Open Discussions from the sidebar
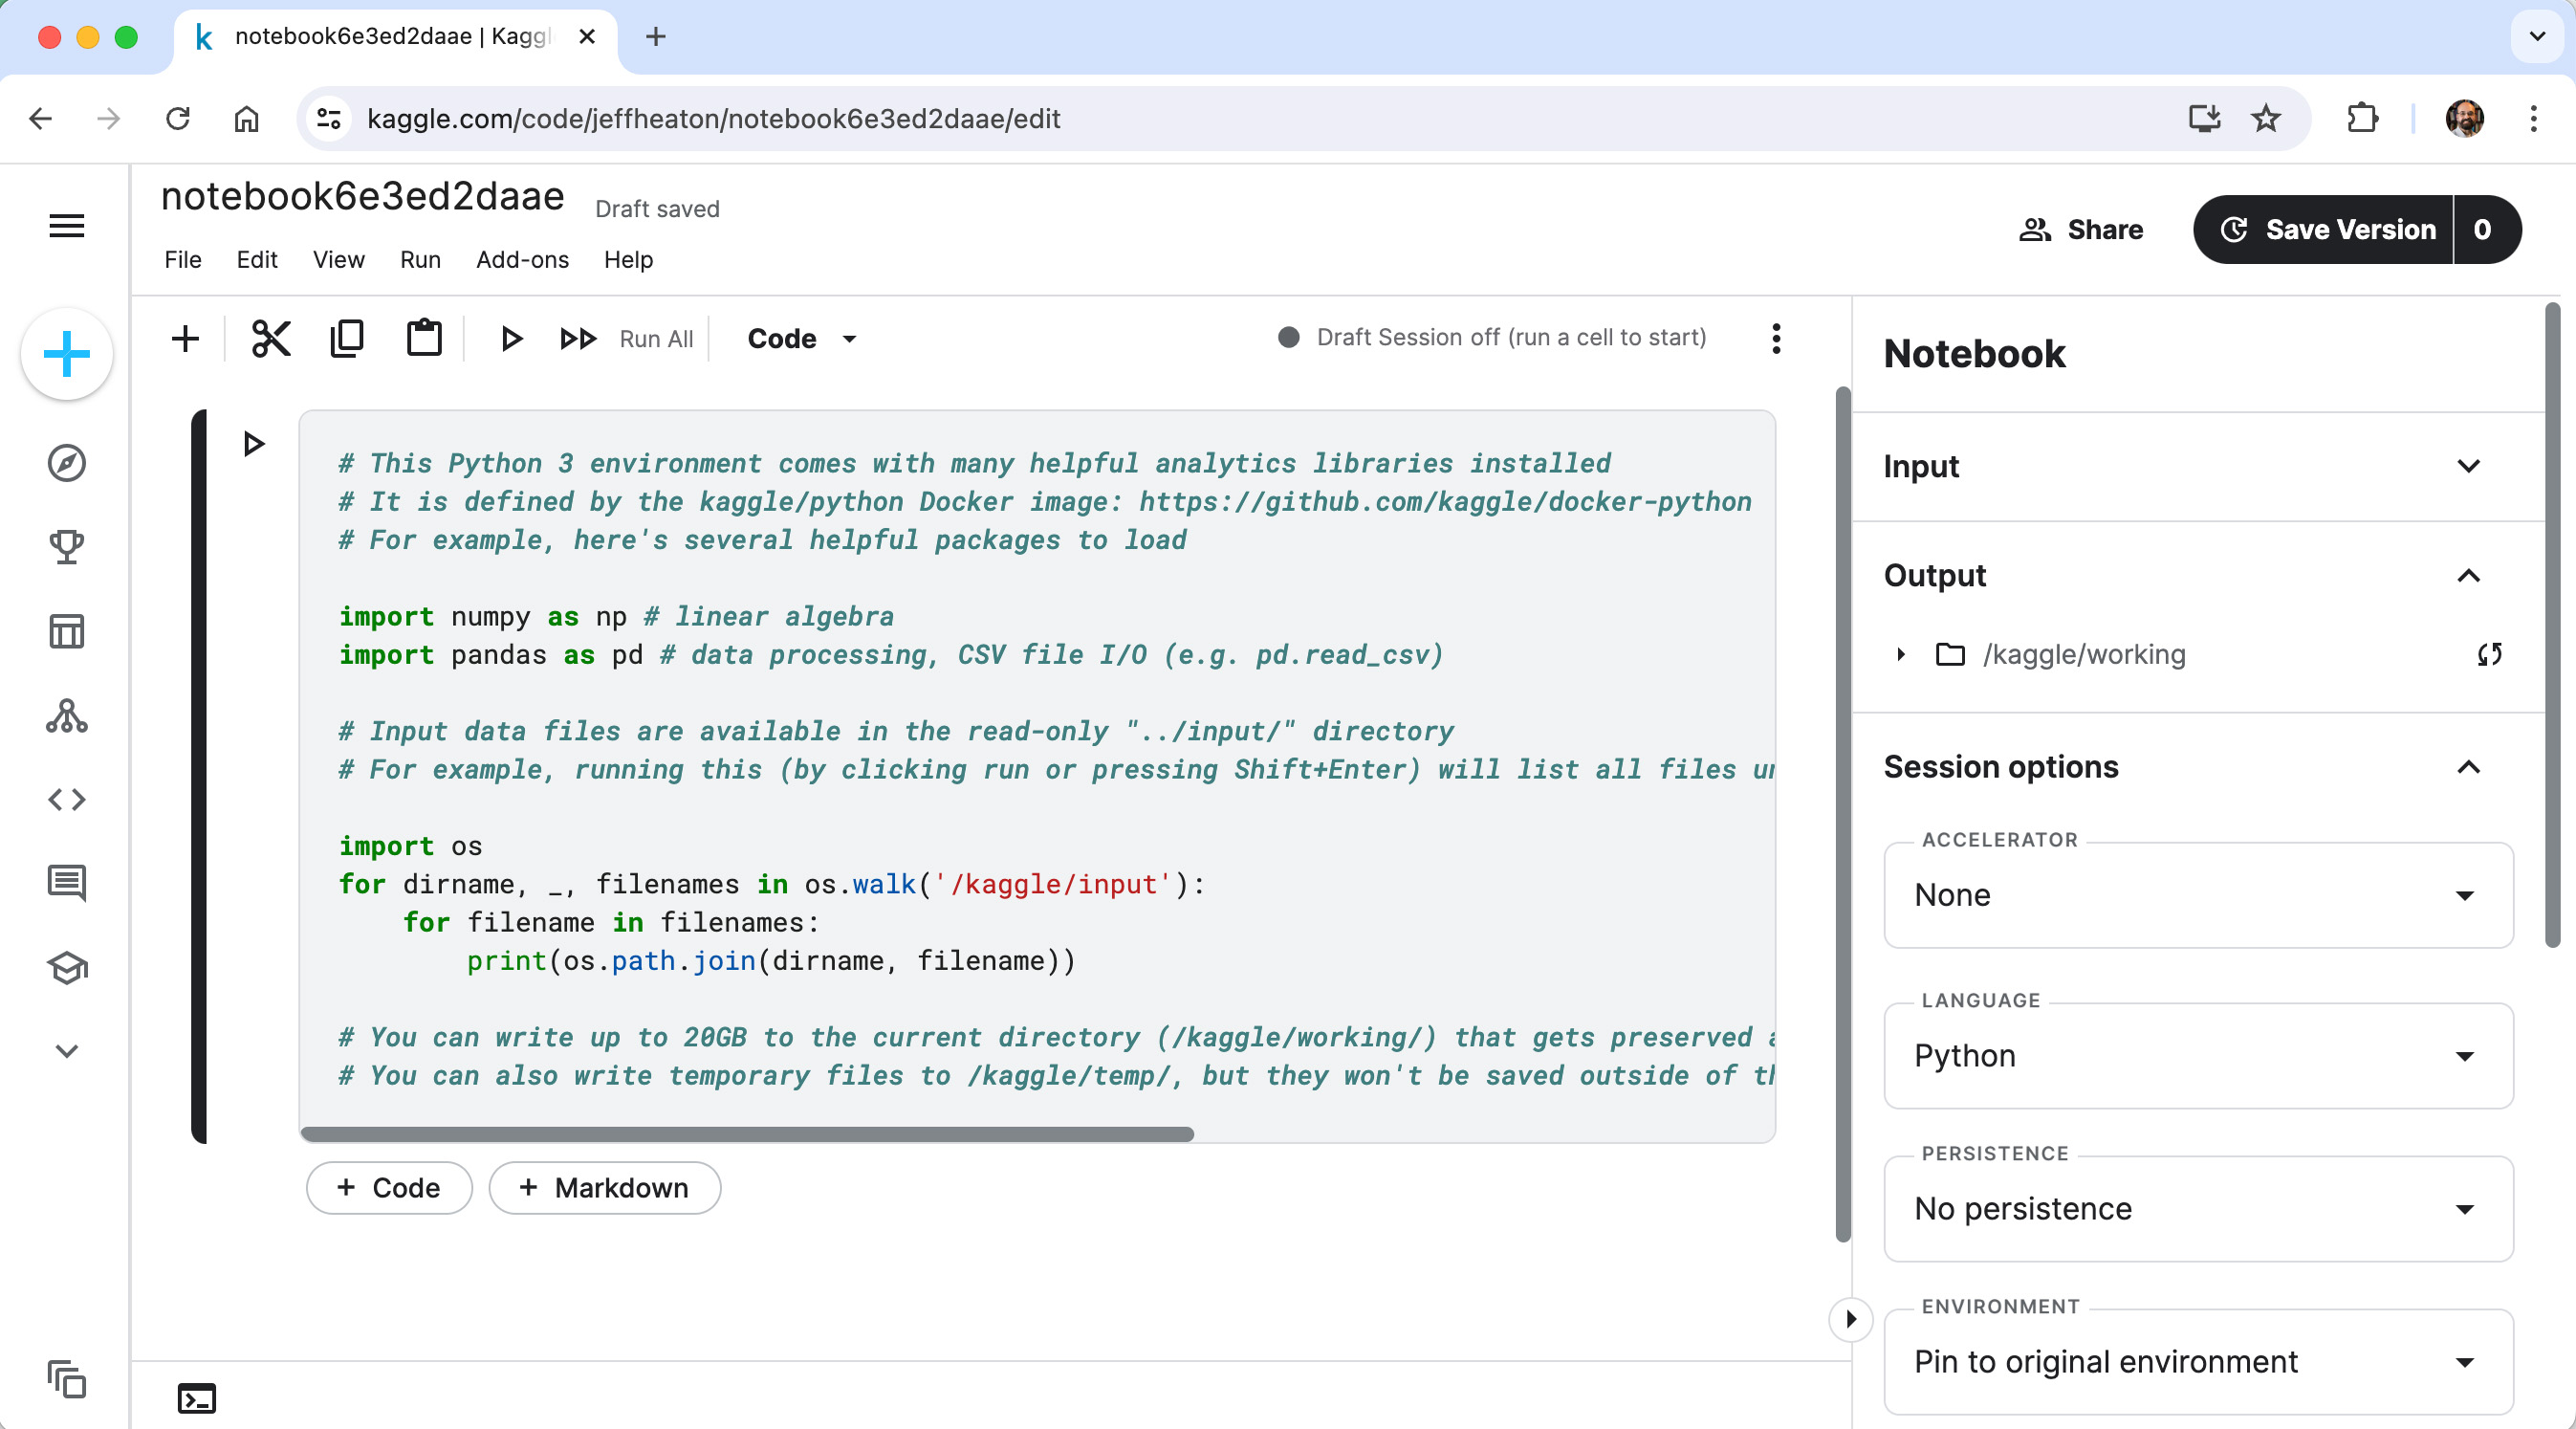The width and height of the screenshot is (2576, 1429). tap(66, 882)
